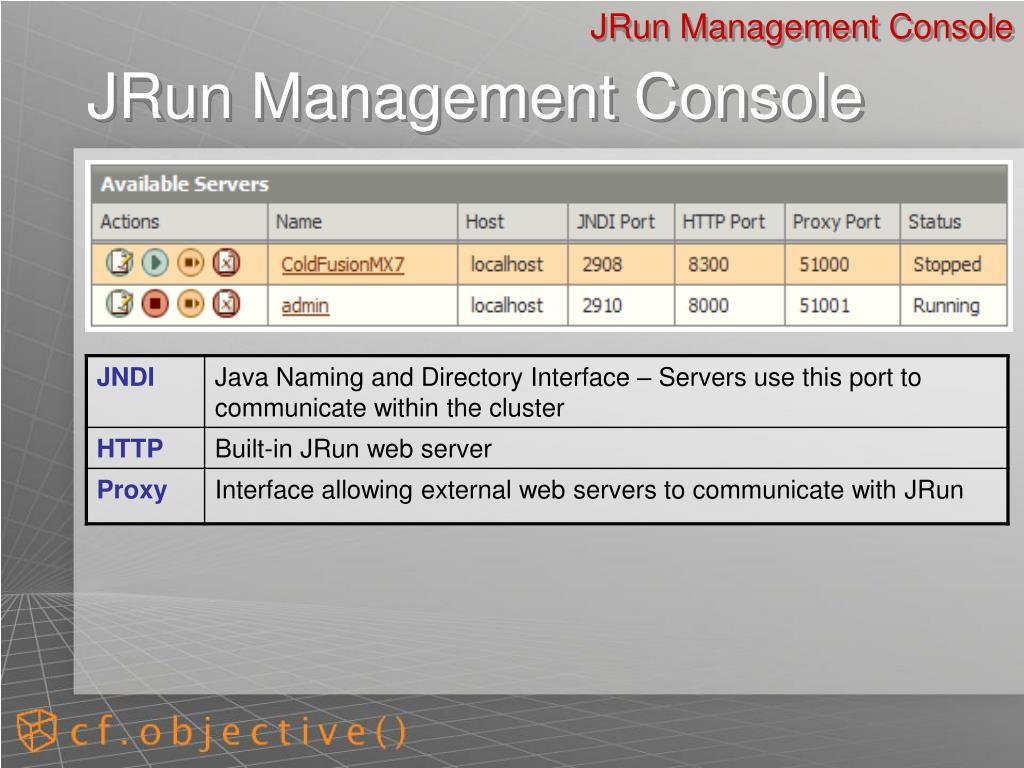The height and width of the screenshot is (768, 1024).
Task: Open the admin server link
Action: coord(305,306)
